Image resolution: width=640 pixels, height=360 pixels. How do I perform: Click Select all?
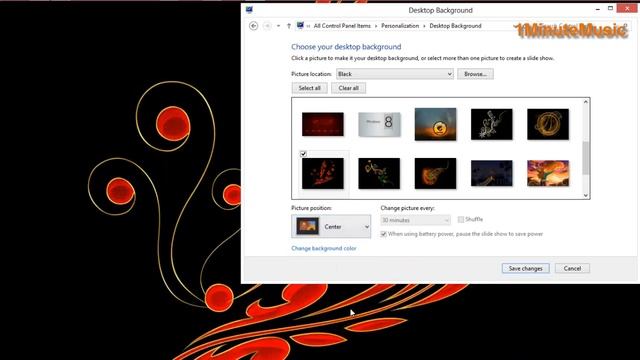click(309, 88)
